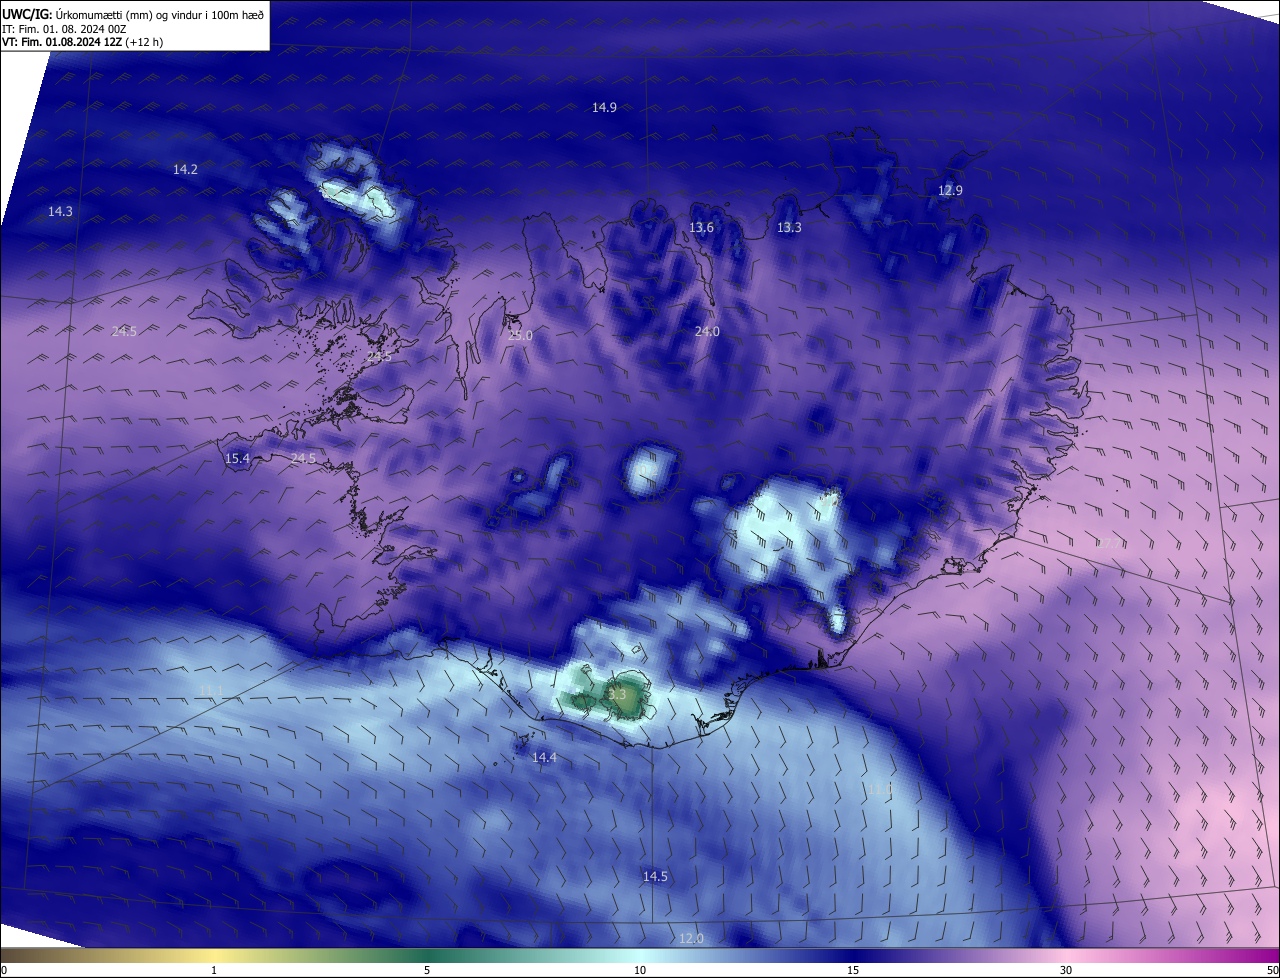
Task: Click the 1 tick on the legend
Action: coord(214,970)
